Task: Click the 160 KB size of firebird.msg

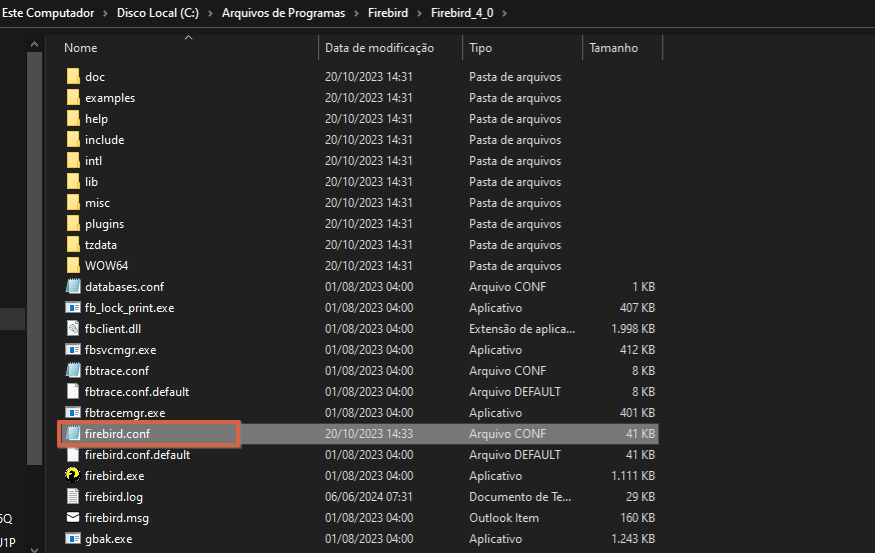Action: [637, 518]
